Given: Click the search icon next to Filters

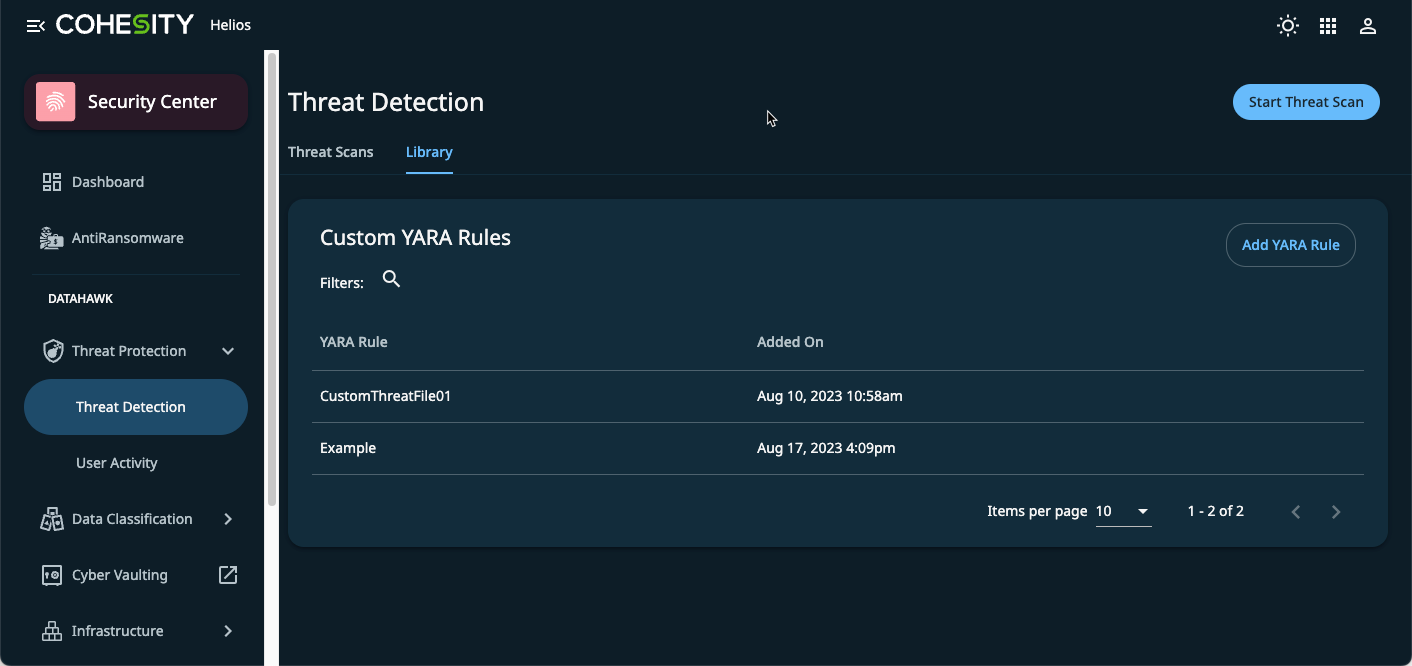Looking at the screenshot, I should click(392, 280).
